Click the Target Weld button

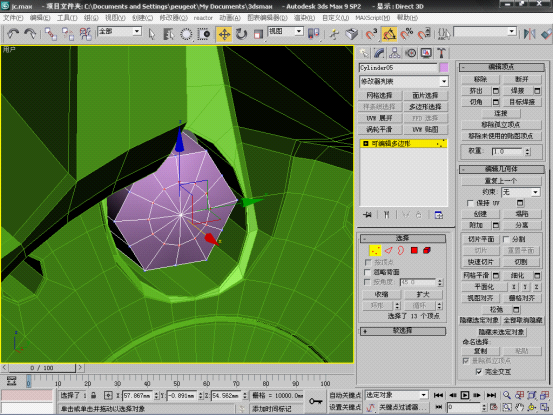coord(522,102)
